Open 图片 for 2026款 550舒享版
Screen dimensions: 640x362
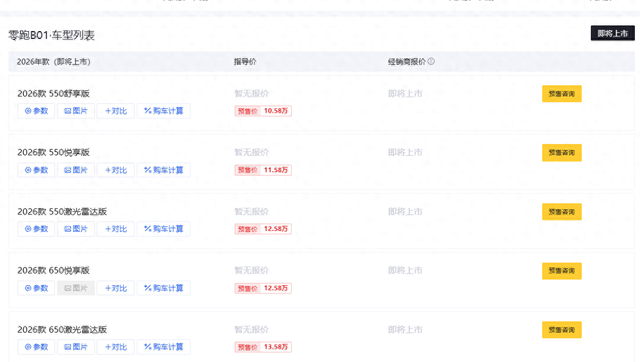click(76, 111)
